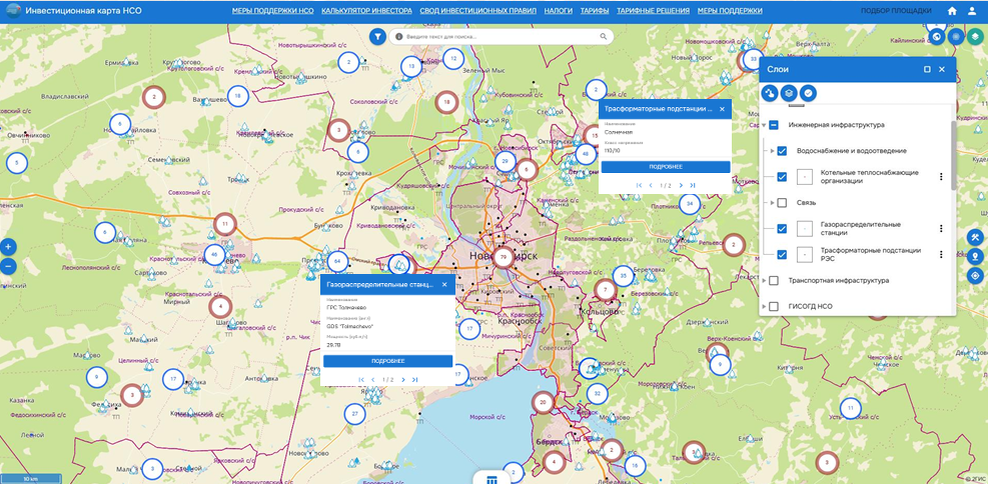
Task: Click the red cluster marker 20
Action: [543, 402]
